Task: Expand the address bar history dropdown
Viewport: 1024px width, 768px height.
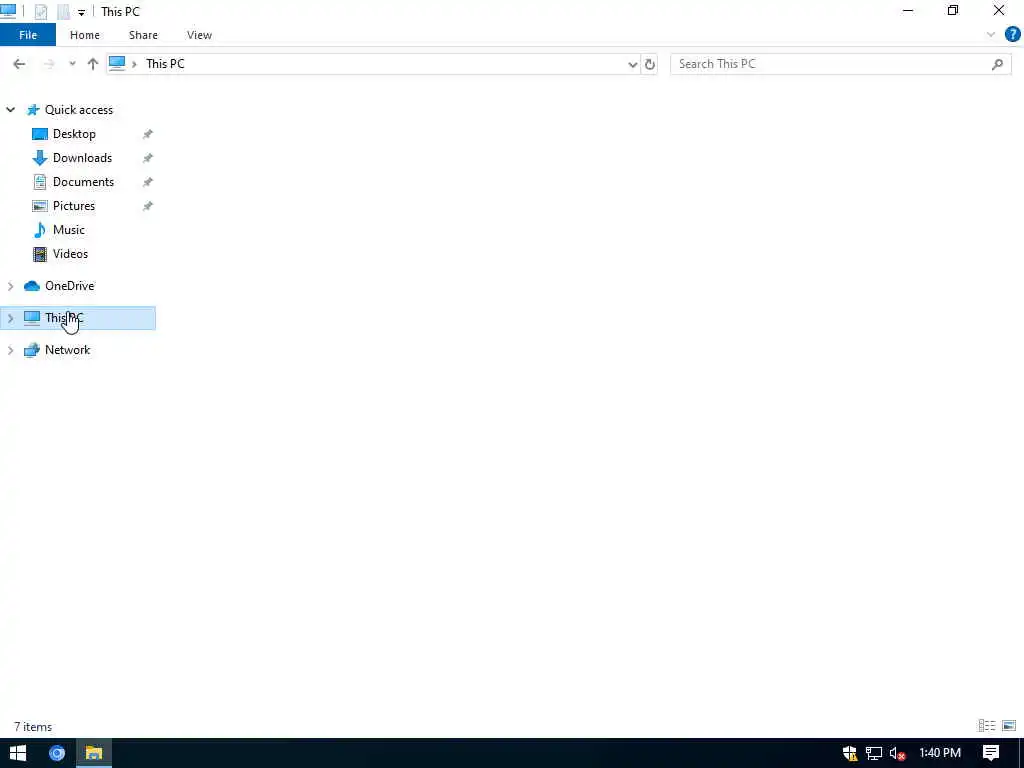Action: 632,64
